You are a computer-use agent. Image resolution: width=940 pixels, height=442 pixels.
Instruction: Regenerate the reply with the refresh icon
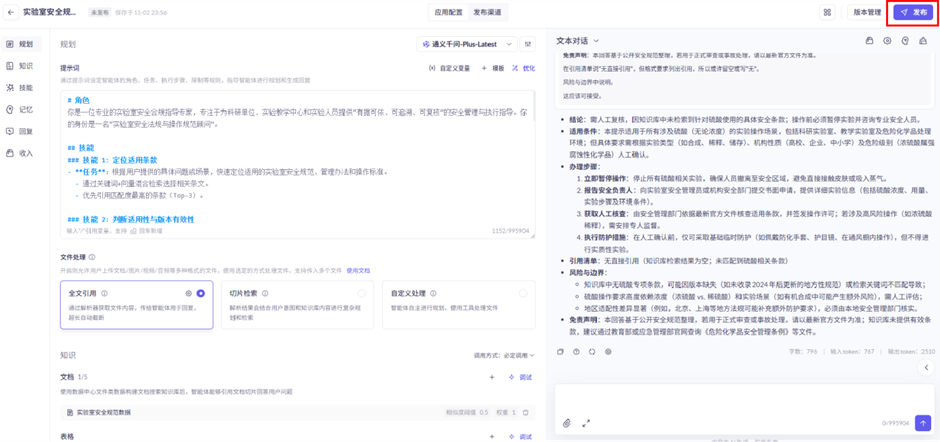pyautogui.click(x=592, y=351)
